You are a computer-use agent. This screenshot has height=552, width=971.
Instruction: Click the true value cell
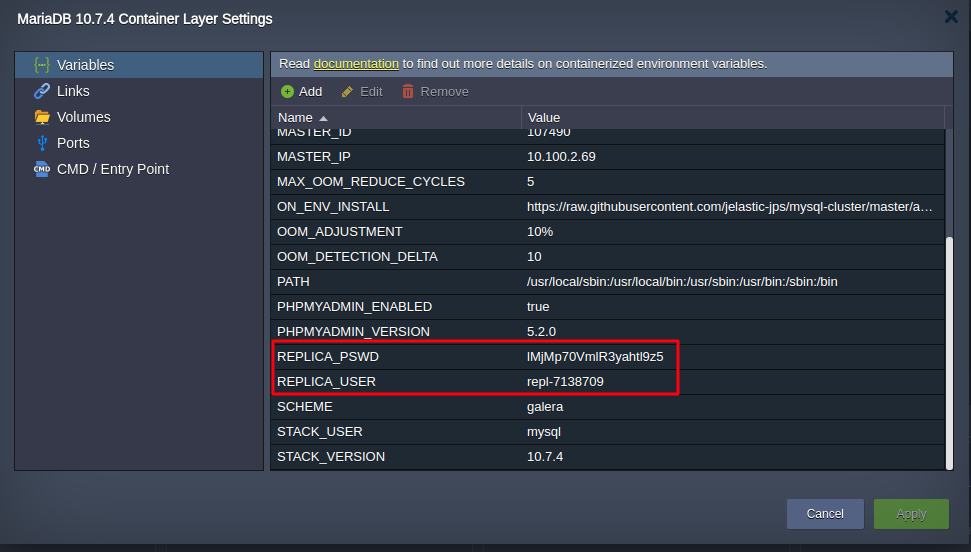[538, 307]
